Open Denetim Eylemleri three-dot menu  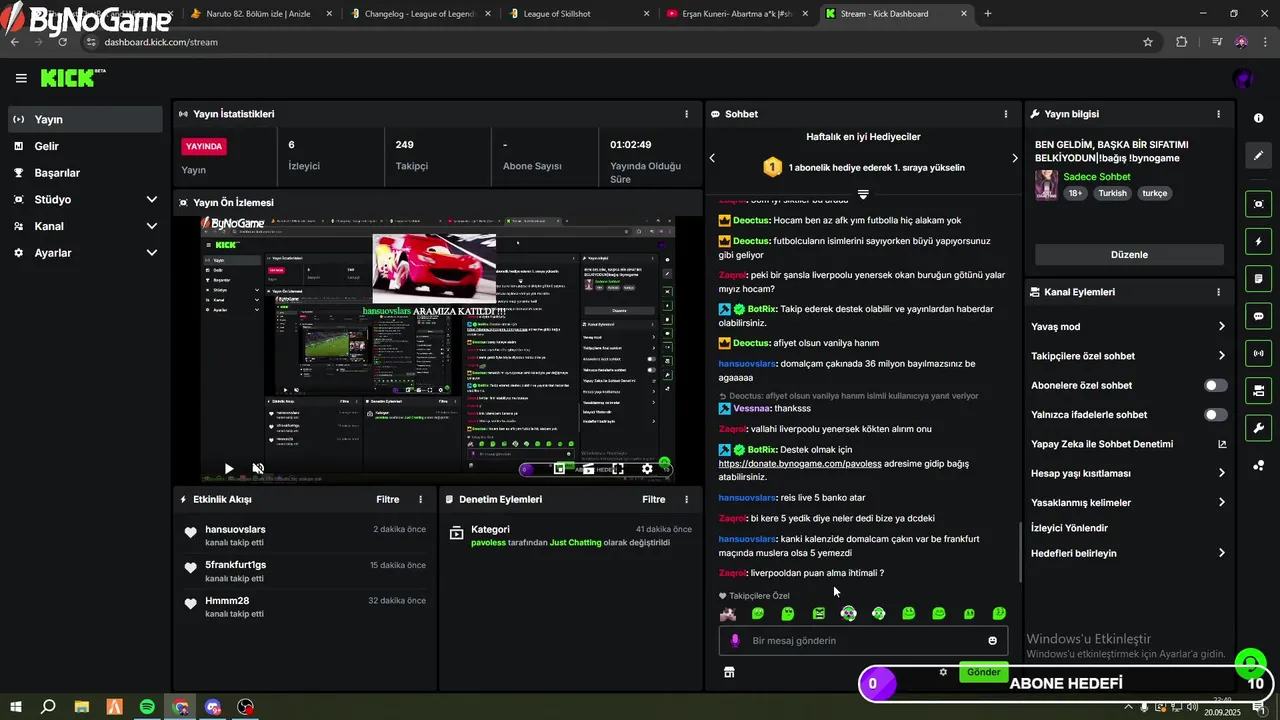coord(686,499)
